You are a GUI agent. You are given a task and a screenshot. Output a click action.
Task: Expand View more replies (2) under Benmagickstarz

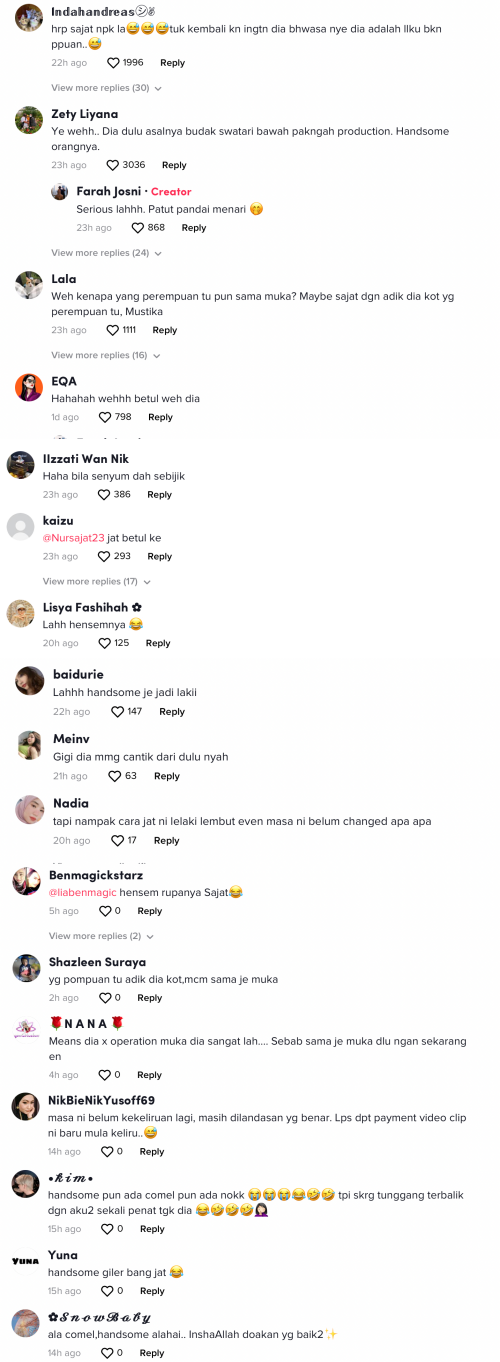tap(102, 936)
